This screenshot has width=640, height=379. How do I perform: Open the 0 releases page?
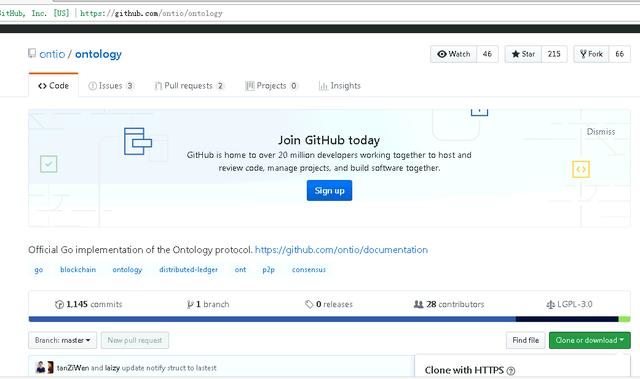pos(329,304)
